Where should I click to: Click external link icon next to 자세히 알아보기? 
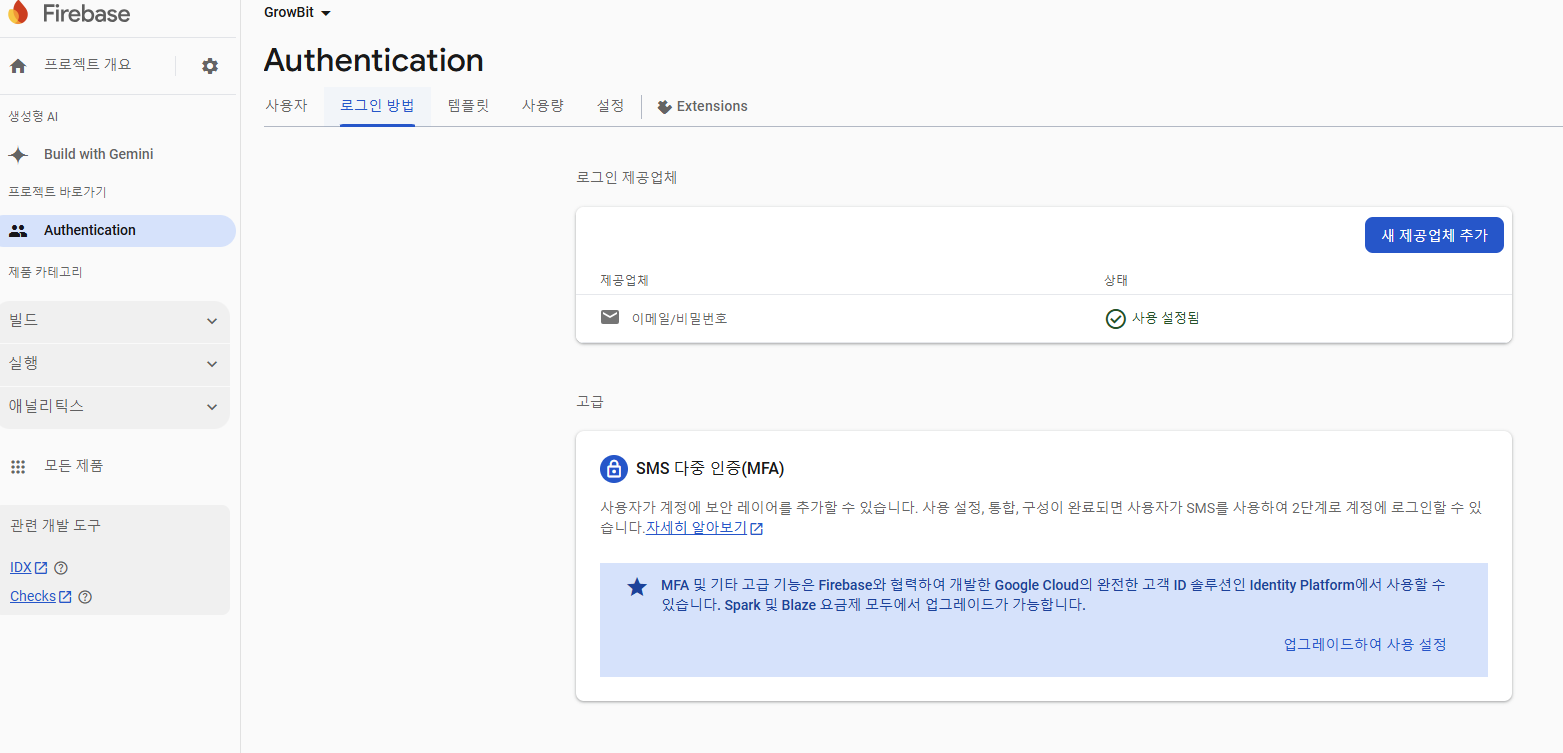(757, 529)
